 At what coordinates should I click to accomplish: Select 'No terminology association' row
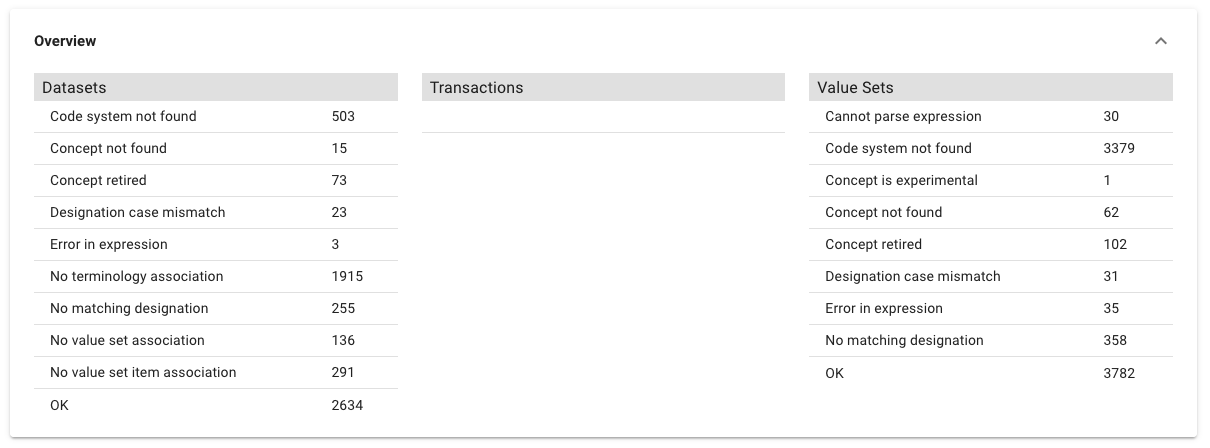pyautogui.click(x=136, y=276)
